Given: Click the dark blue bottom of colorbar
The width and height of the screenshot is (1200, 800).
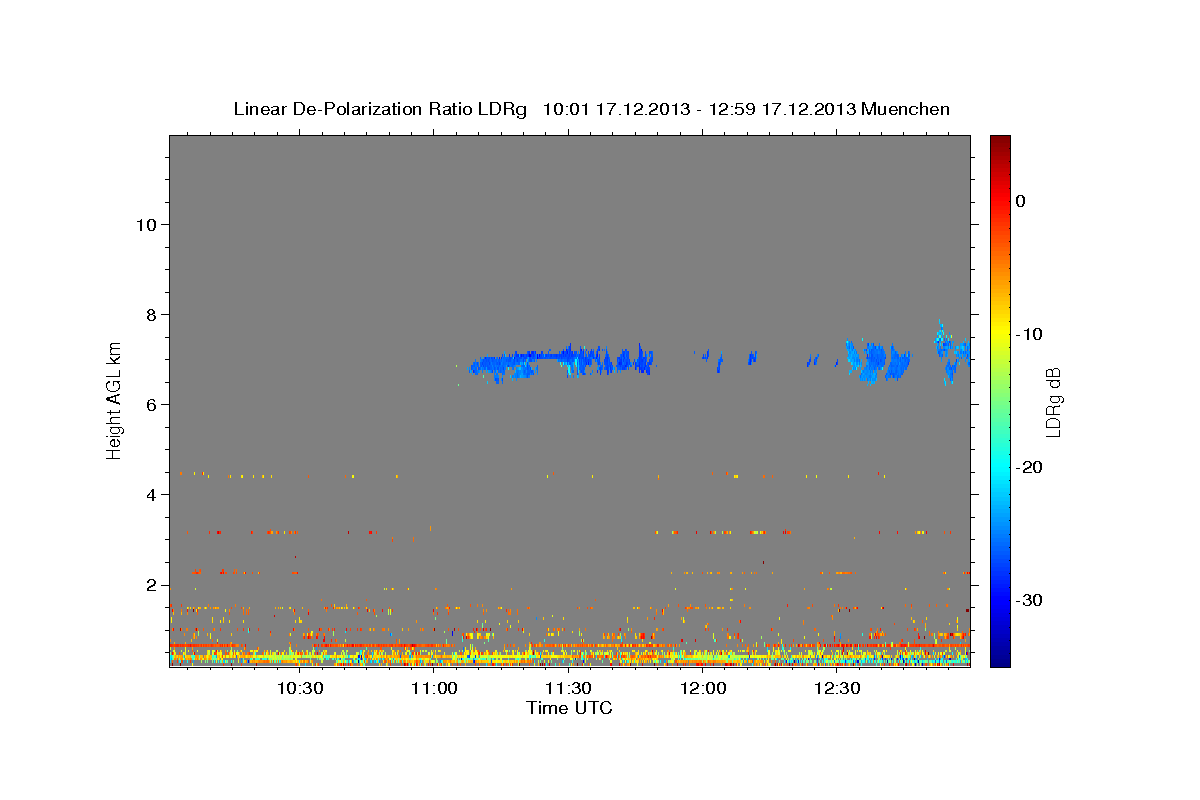Looking at the screenshot, I should coord(1000,658).
